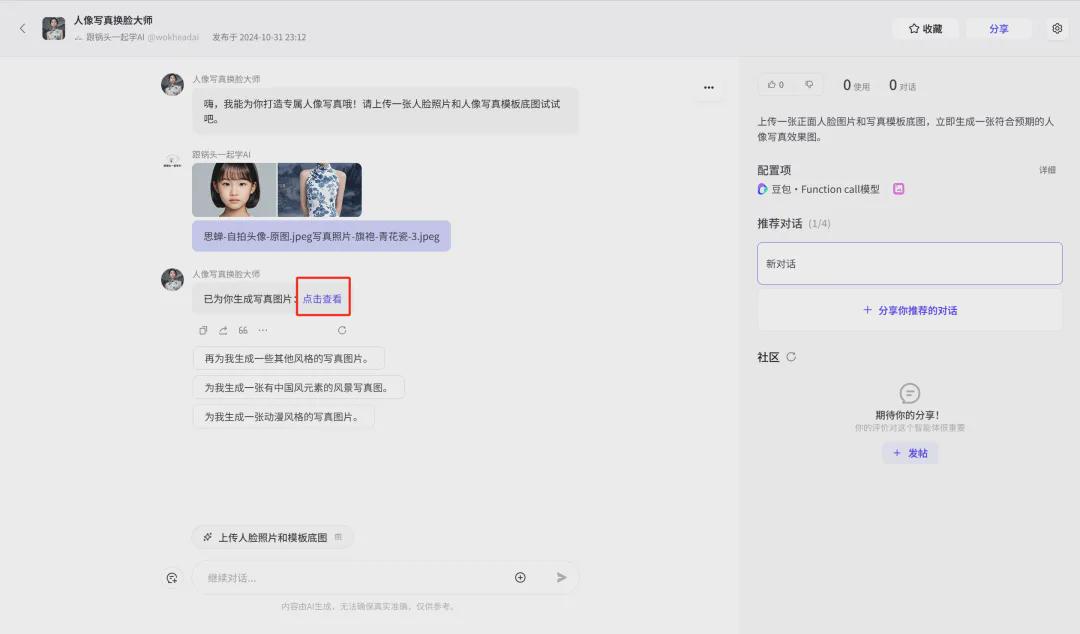1080x634 pixels.
Task: Click the 点击查看 link
Action: tap(322, 298)
